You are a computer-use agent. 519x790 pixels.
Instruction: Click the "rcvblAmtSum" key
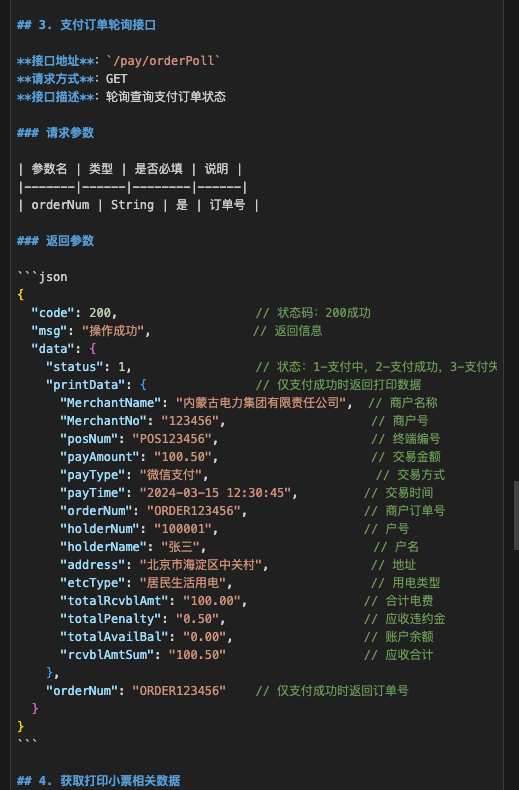[x=111, y=655]
